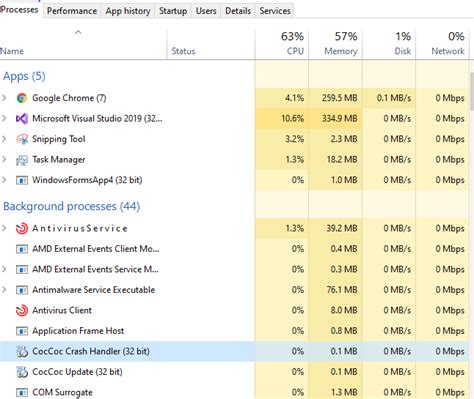Select the WindowsFormsApp4 (32 bit) row name
The image size is (474, 399).
(87, 180)
